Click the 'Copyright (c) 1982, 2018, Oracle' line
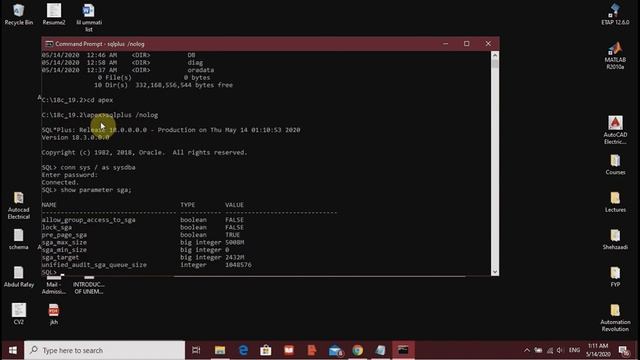640x360 pixels. [144, 153]
